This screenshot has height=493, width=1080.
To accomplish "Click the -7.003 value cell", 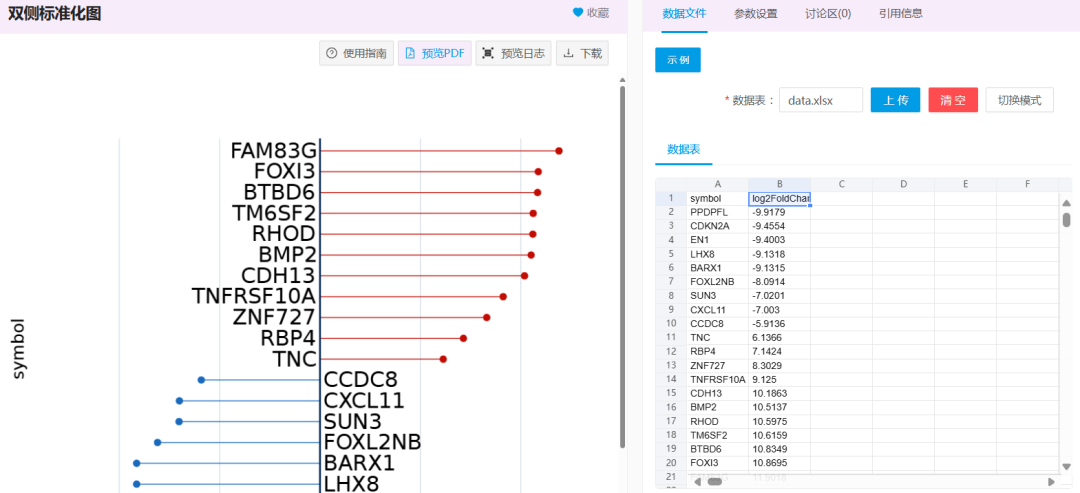I will coord(779,310).
